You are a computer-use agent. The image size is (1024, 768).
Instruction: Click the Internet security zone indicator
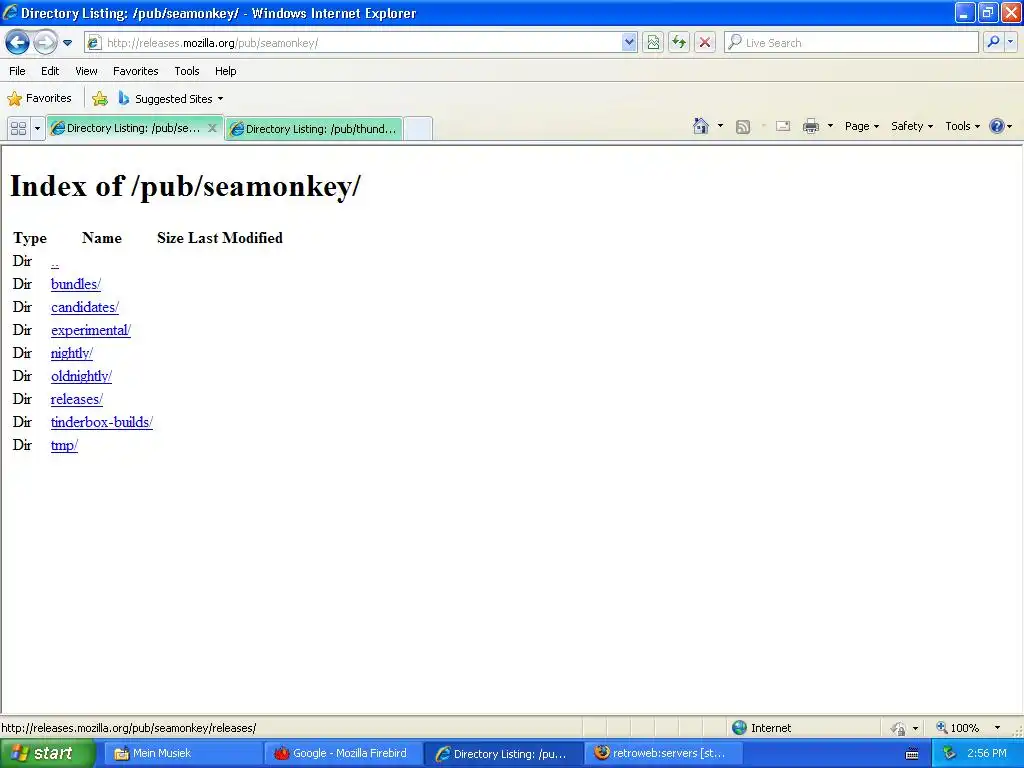pyautogui.click(x=761, y=728)
